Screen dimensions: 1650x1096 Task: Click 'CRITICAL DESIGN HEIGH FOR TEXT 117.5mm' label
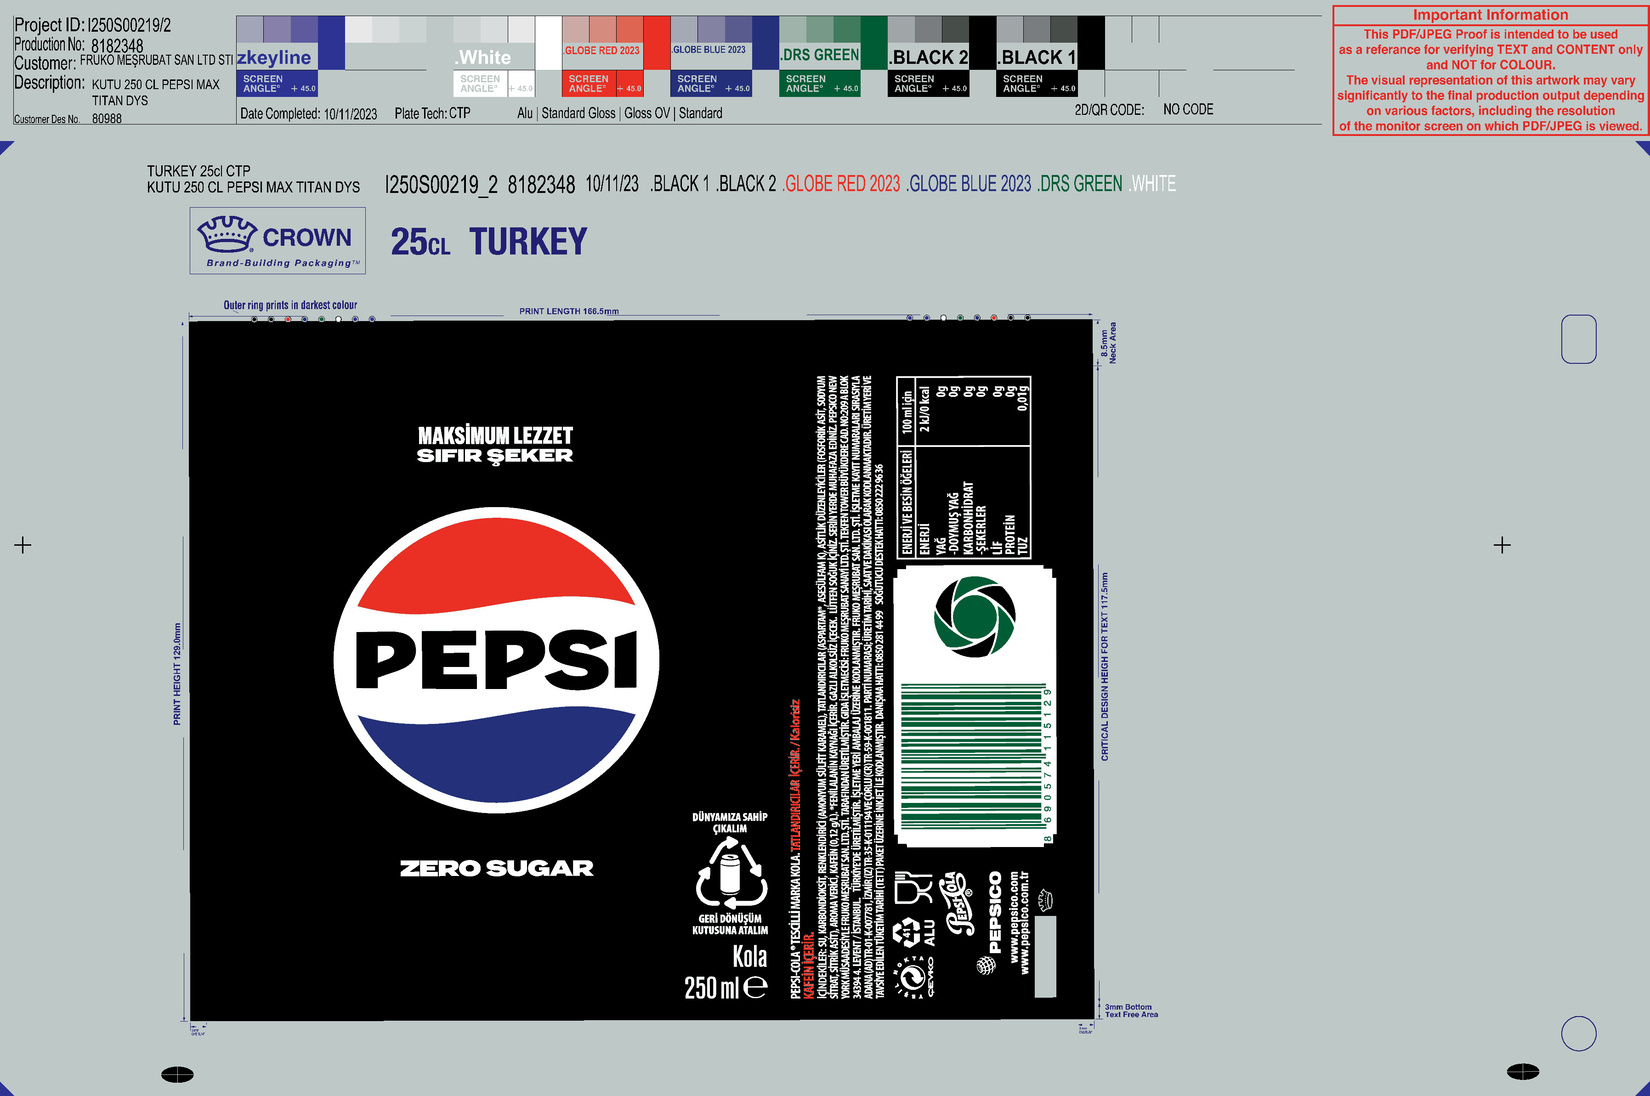tap(1105, 666)
